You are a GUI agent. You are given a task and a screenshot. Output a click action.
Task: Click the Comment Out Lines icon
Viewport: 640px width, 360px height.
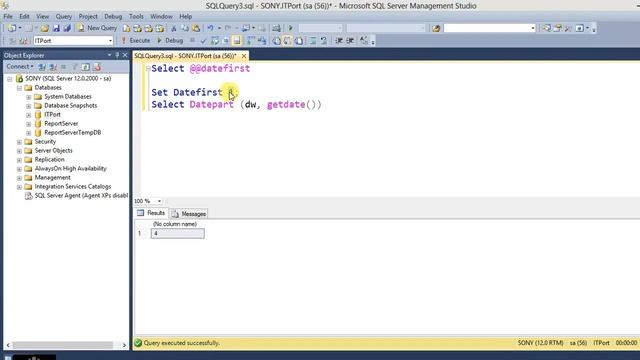313,41
